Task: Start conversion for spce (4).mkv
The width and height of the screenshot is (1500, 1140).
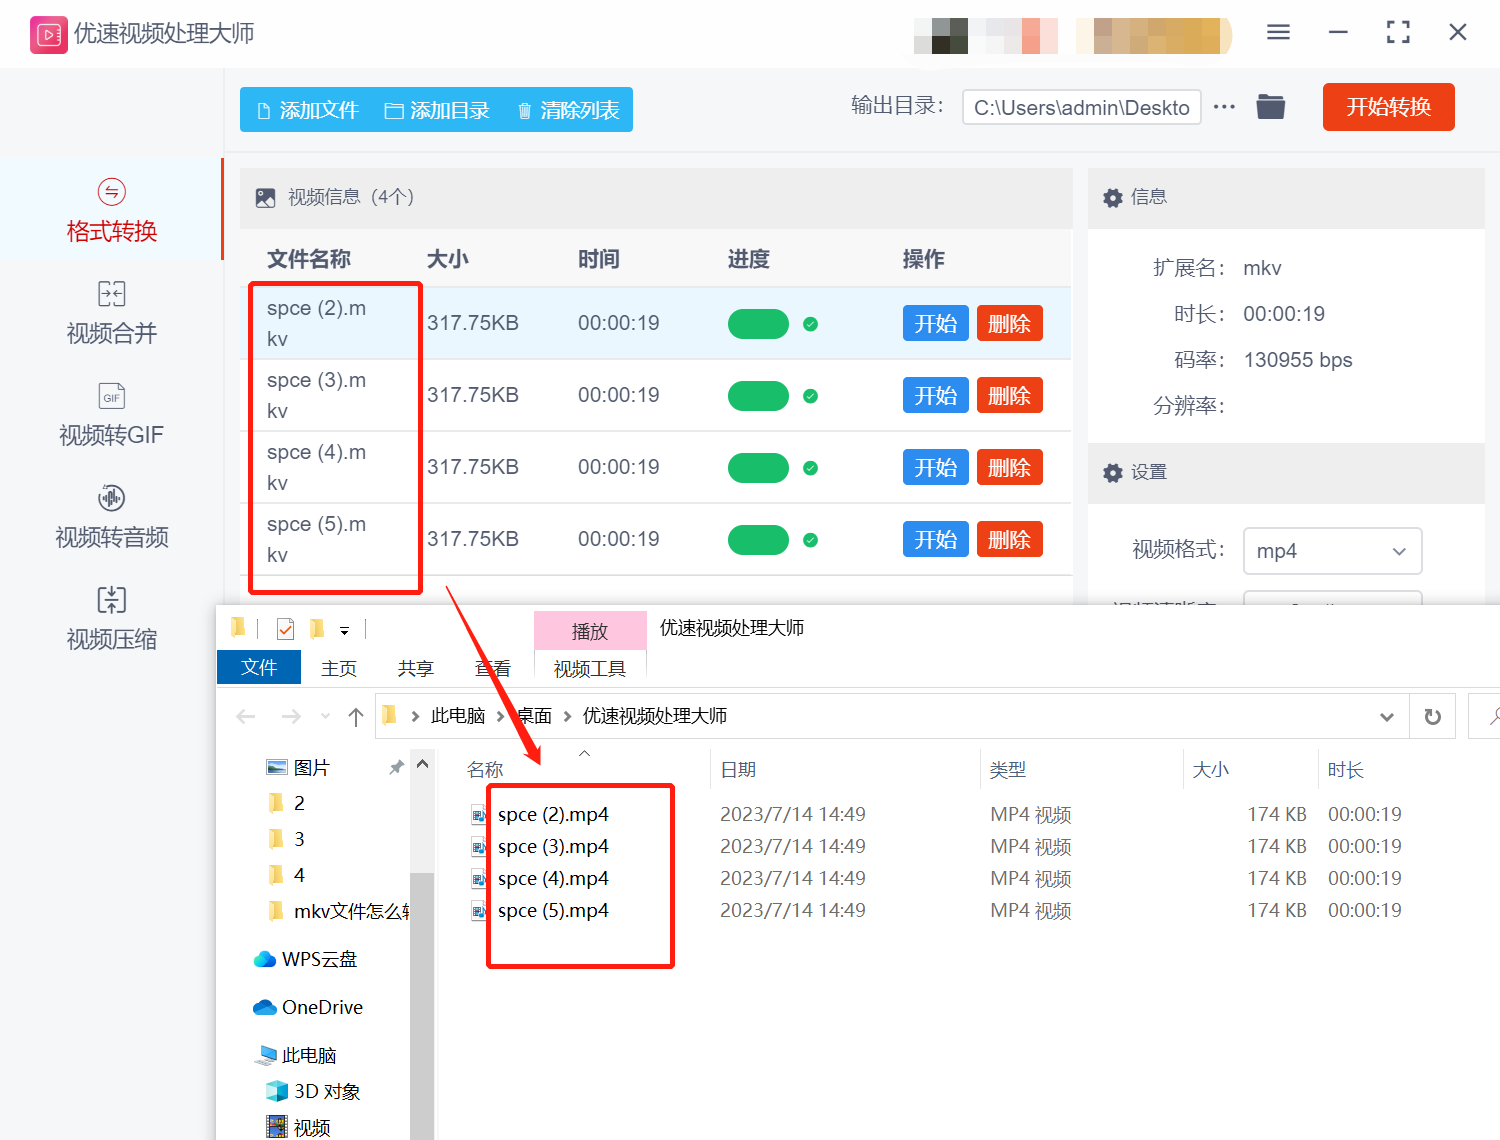Action: 935,467
